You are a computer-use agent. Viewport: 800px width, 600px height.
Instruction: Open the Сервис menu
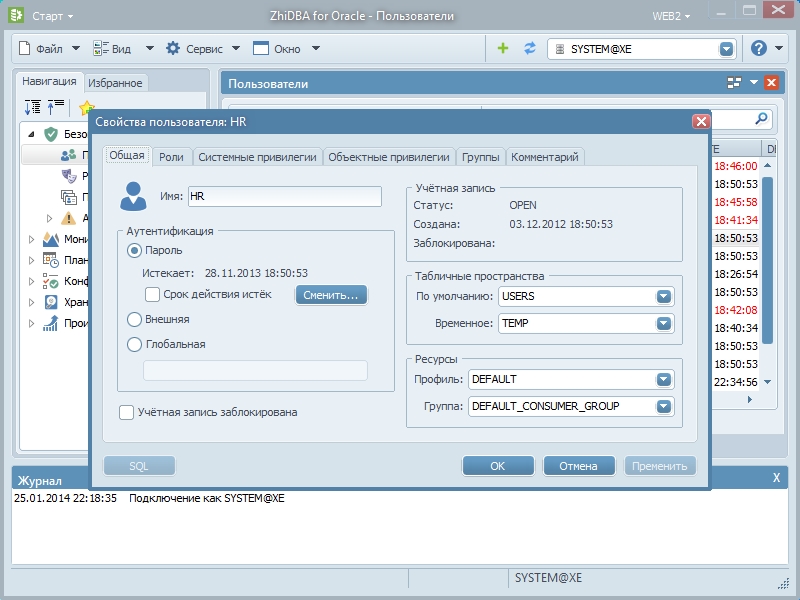tap(203, 49)
